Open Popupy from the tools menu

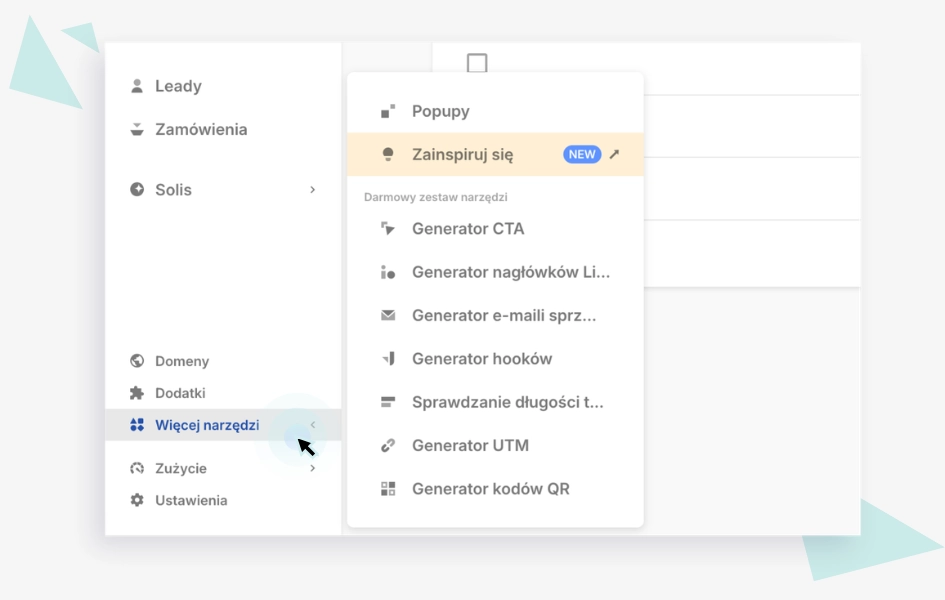440,111
